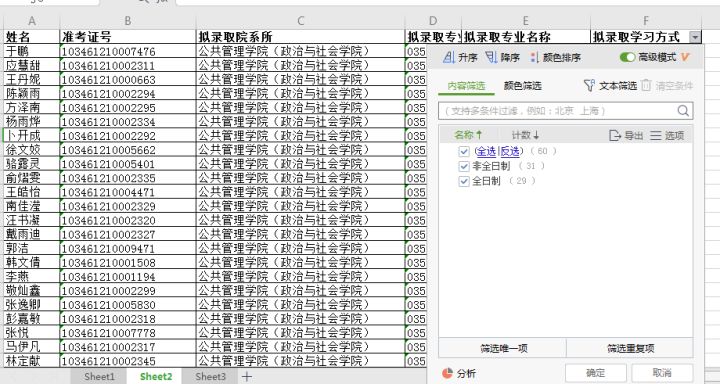Click 分析 pie chart icon
Screen dimensions: 720x384
[x=447, y=373]
